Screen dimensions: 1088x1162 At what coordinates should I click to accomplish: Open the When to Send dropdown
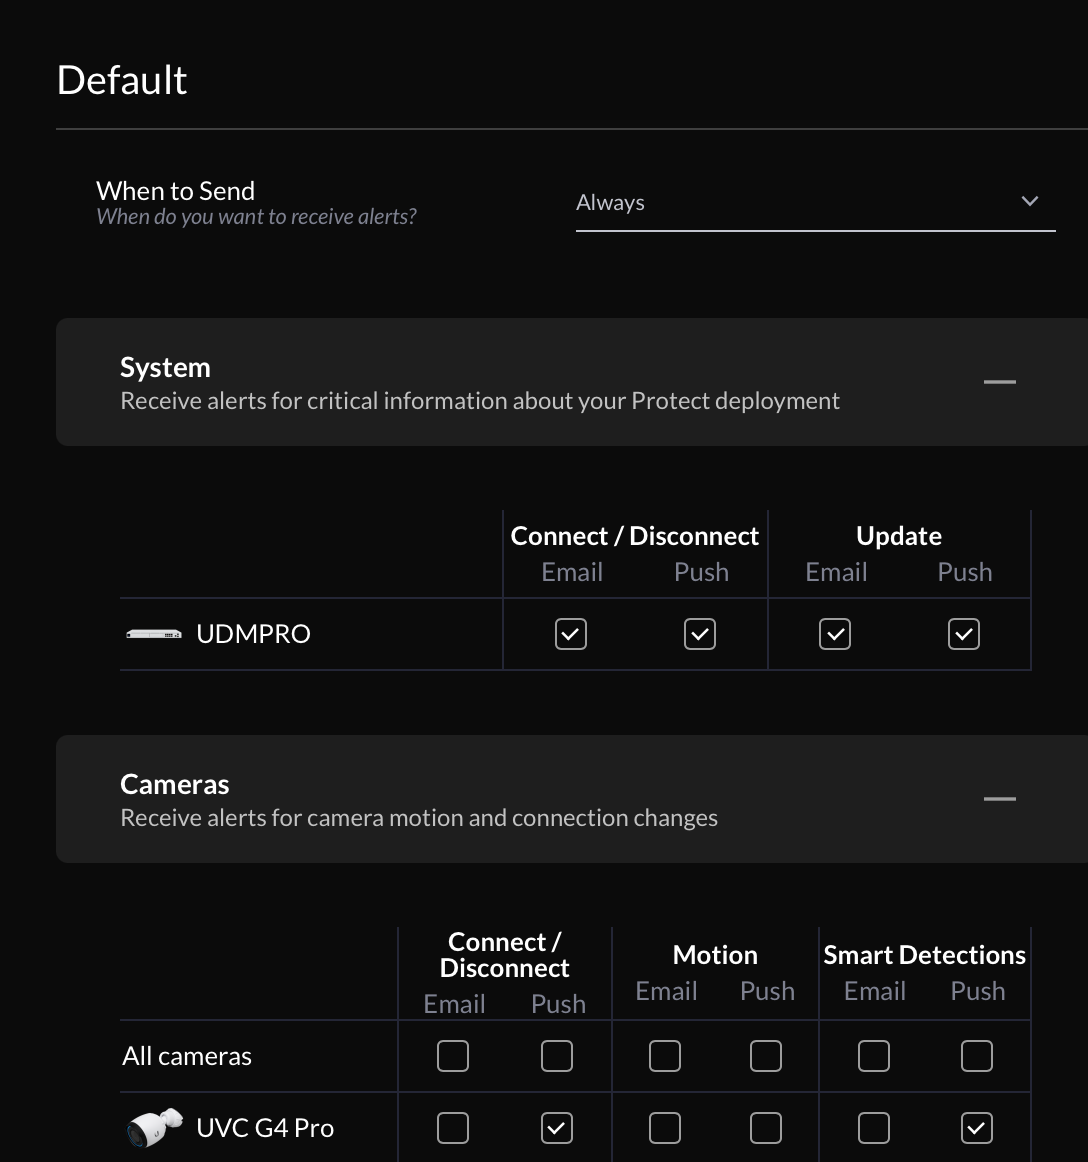(x=815, y=202)
